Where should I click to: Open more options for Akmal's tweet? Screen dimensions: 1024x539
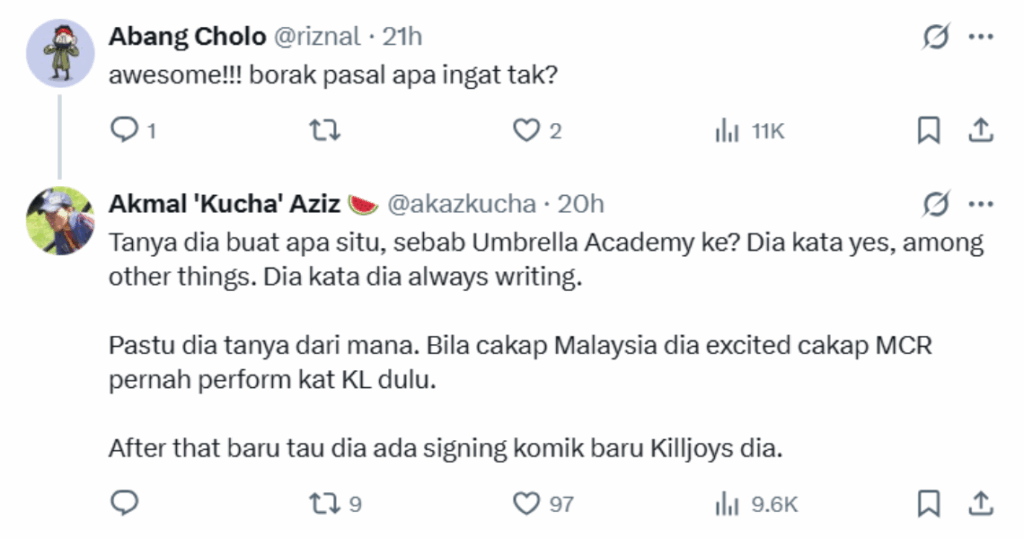tap(981, 204)
